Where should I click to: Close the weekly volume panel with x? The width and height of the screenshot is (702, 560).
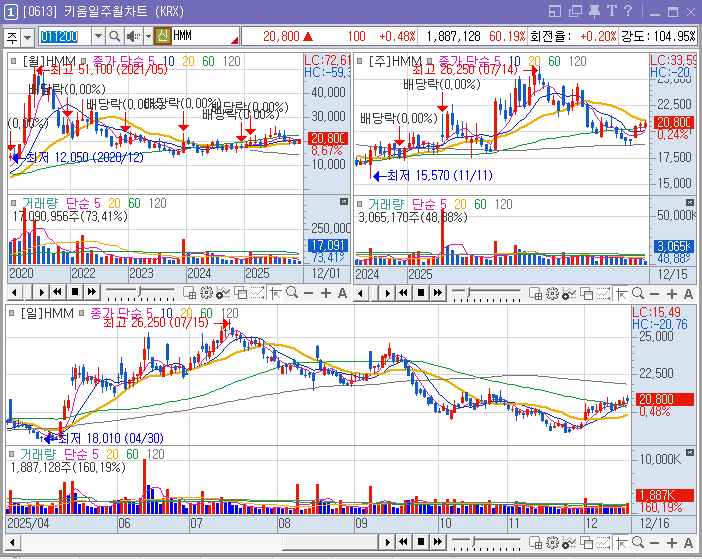click(x=690, y=203)
